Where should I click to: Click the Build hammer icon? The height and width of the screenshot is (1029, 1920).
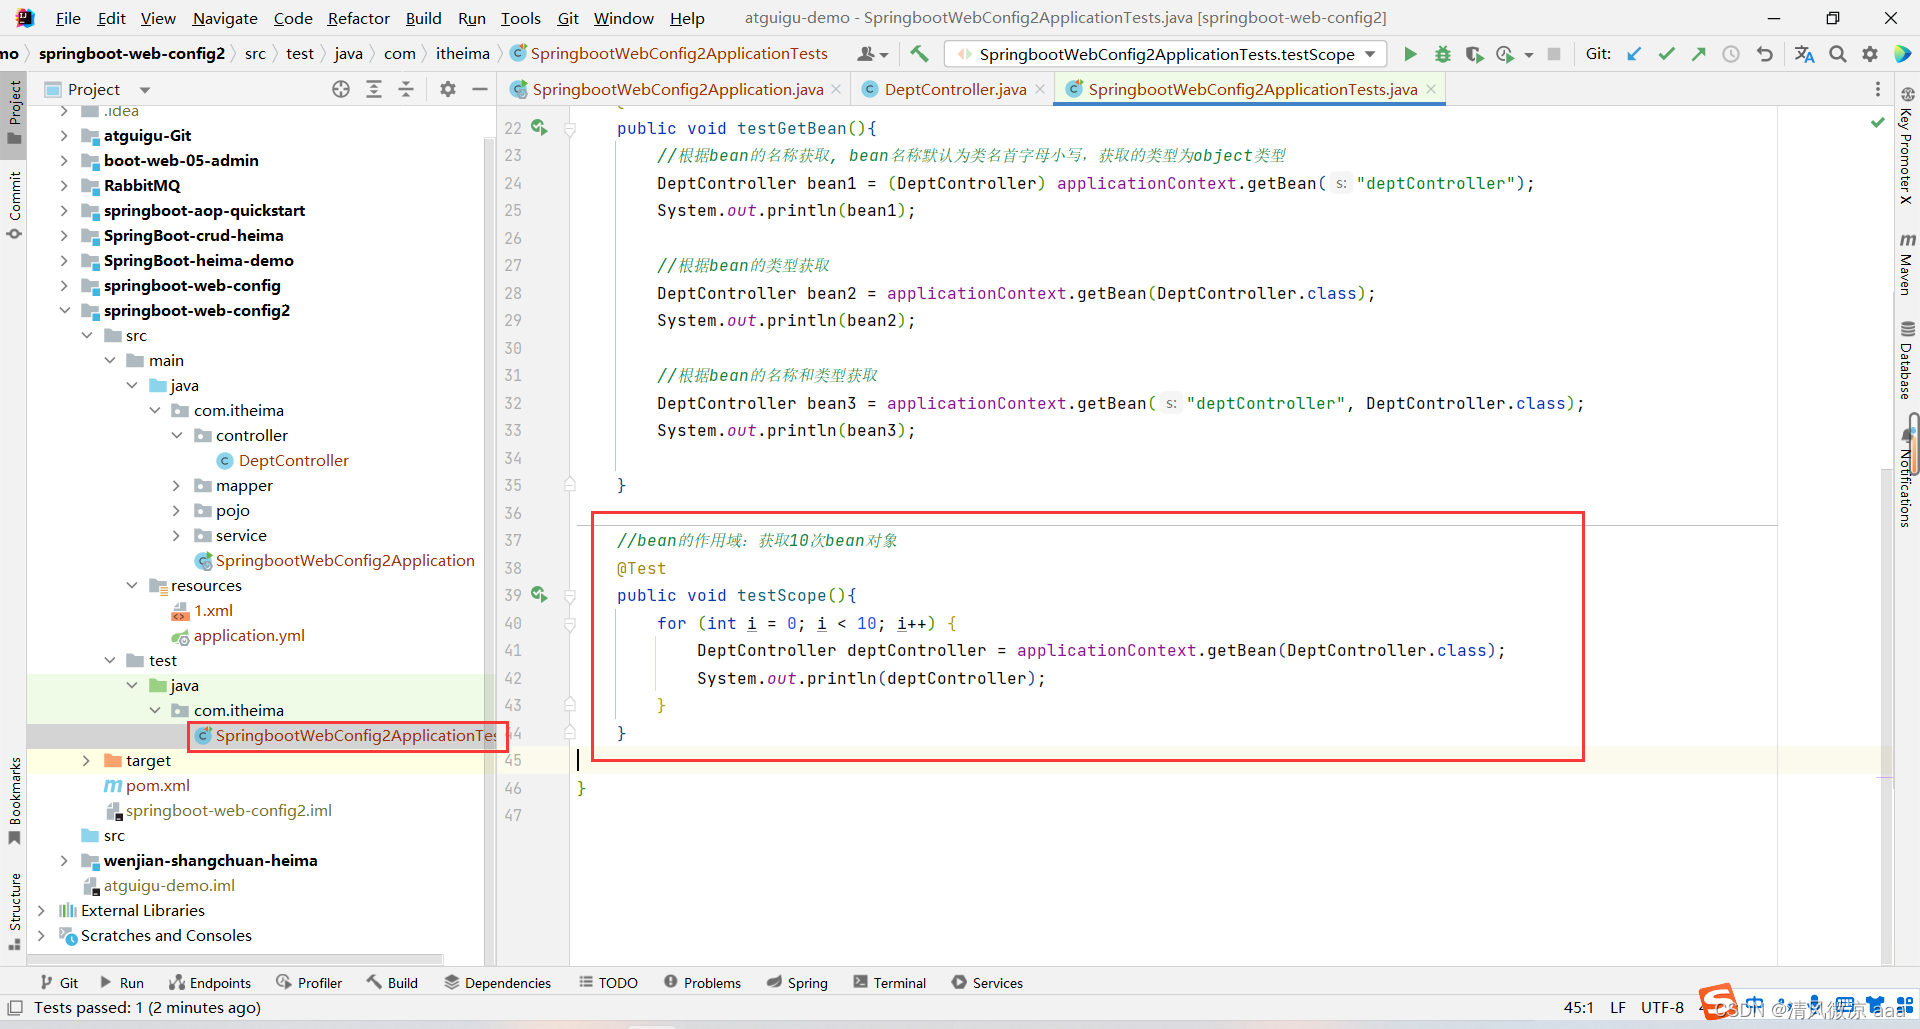pos(919,54)
